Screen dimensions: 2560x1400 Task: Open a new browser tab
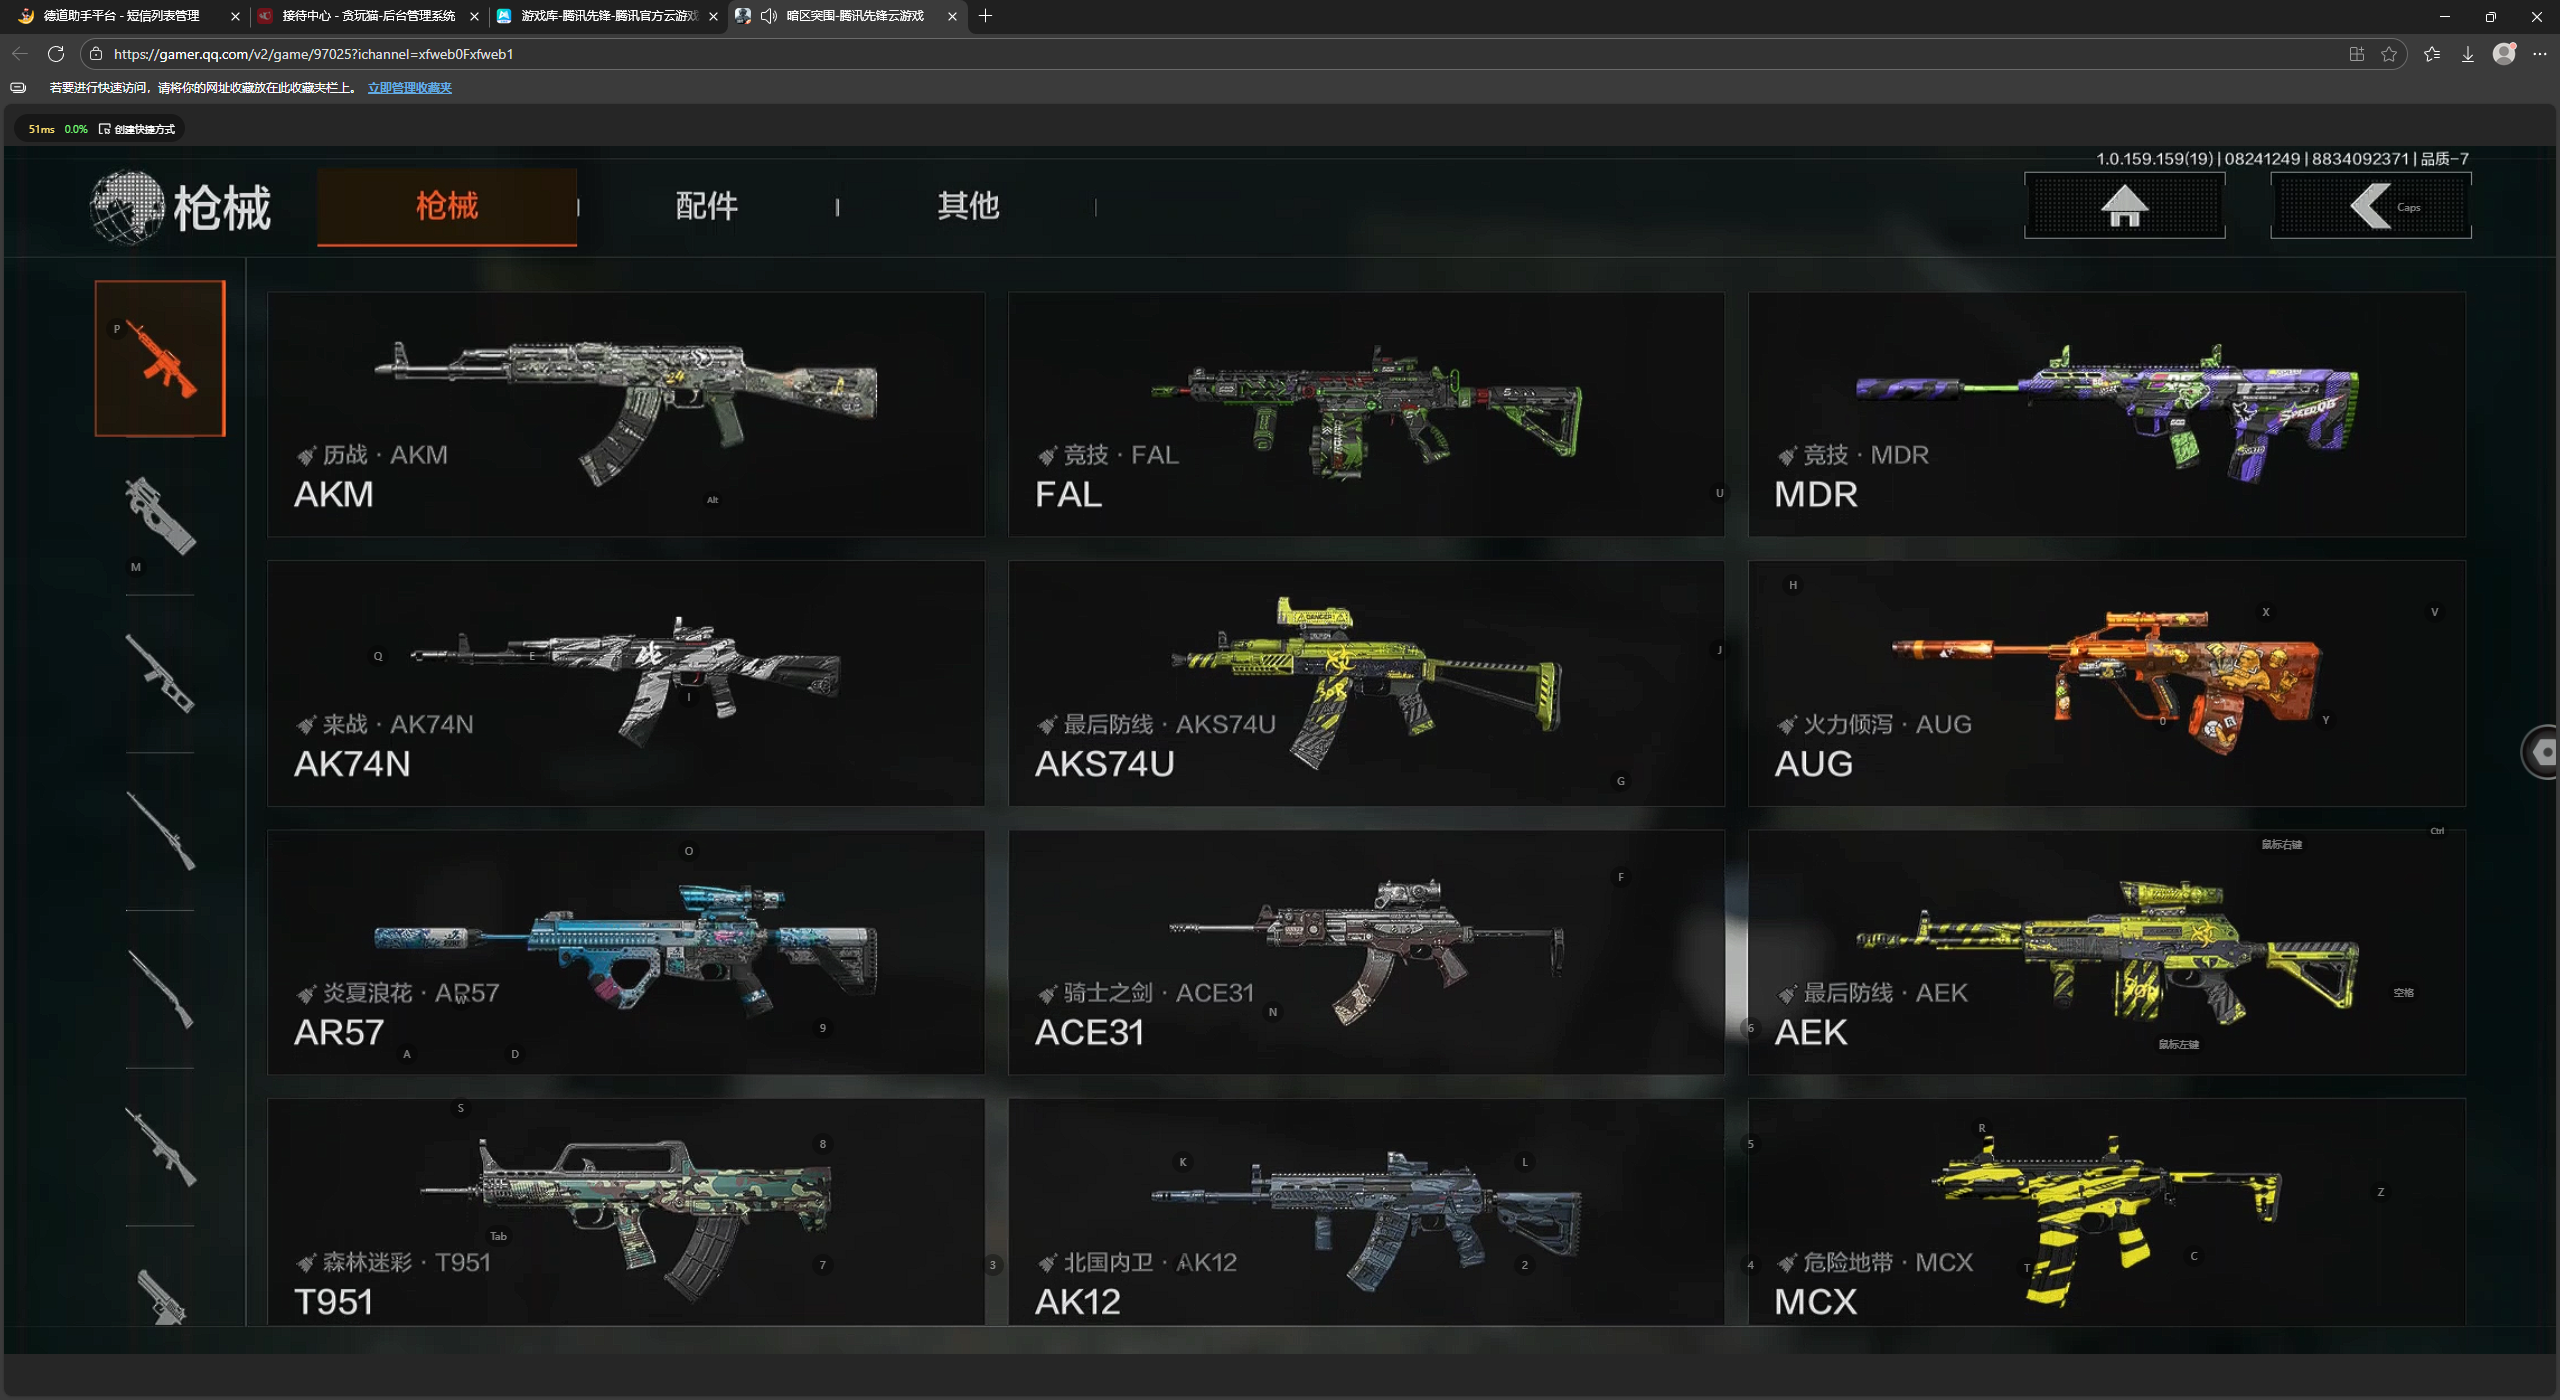click(x=985, y=16)
